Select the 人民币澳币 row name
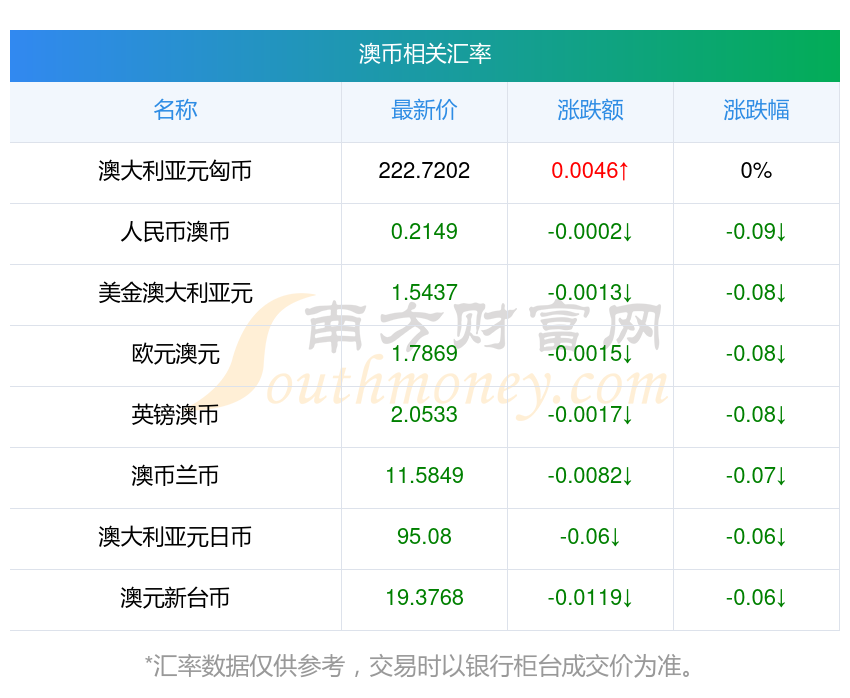This screenshot has width=850, height=698. (x=175, y=232)
